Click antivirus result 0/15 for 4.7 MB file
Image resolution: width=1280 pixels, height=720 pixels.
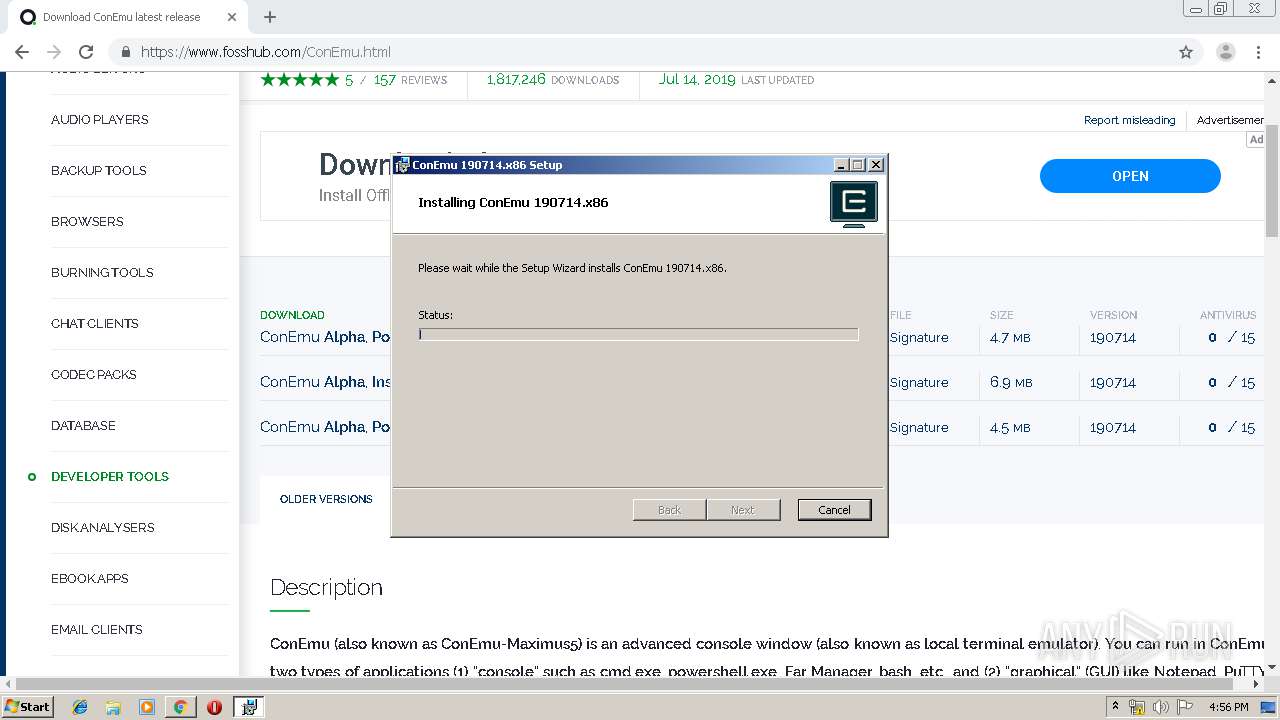tap(1231, 337)
